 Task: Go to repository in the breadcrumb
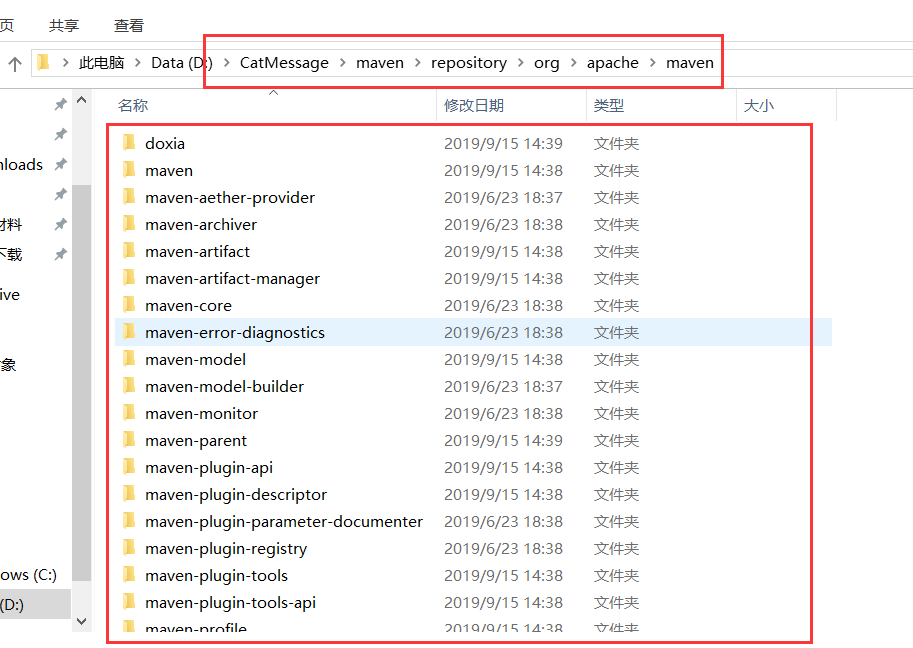point(469,62)
